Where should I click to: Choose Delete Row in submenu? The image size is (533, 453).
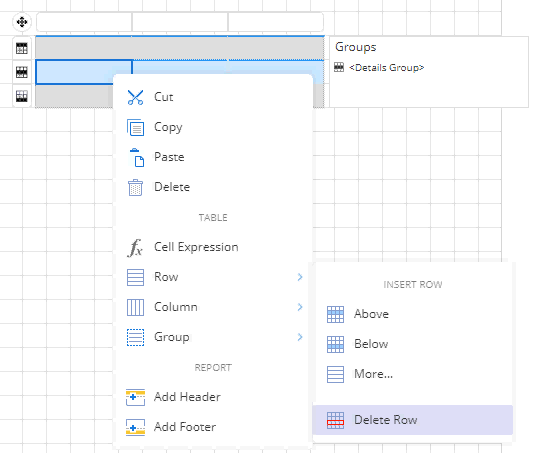412,420
